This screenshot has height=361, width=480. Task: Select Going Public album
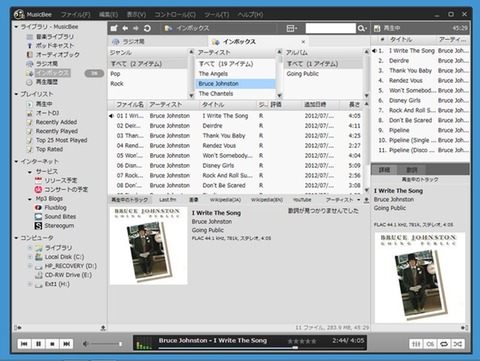(323, 74)
